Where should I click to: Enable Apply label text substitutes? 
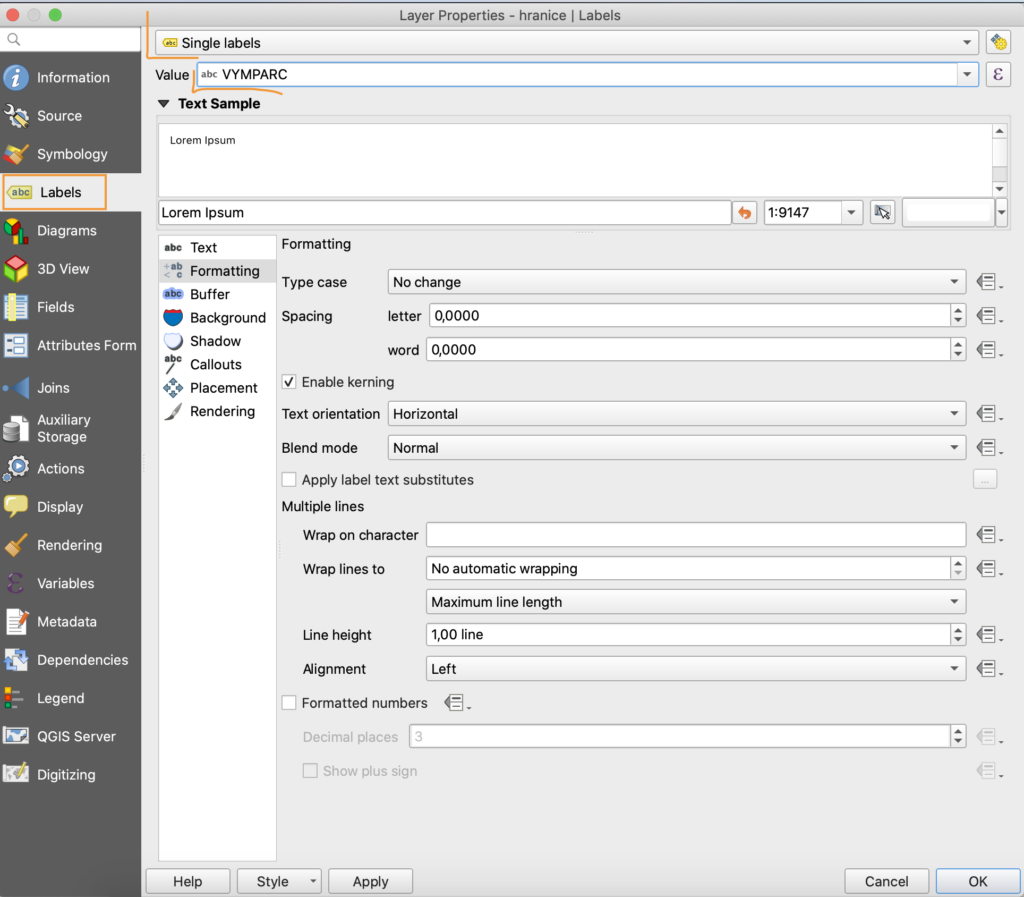click(x=289, y=480)
